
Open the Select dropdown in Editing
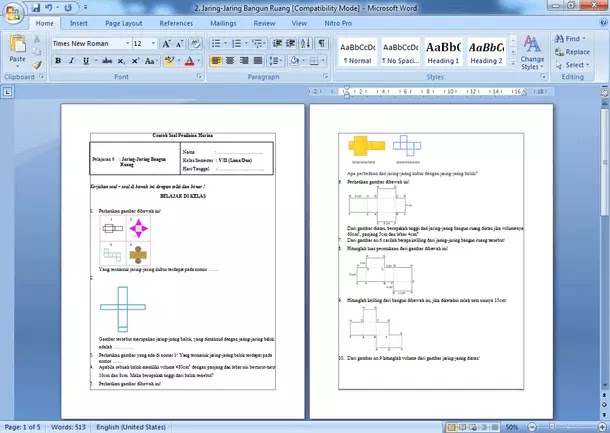pos(572,65)
